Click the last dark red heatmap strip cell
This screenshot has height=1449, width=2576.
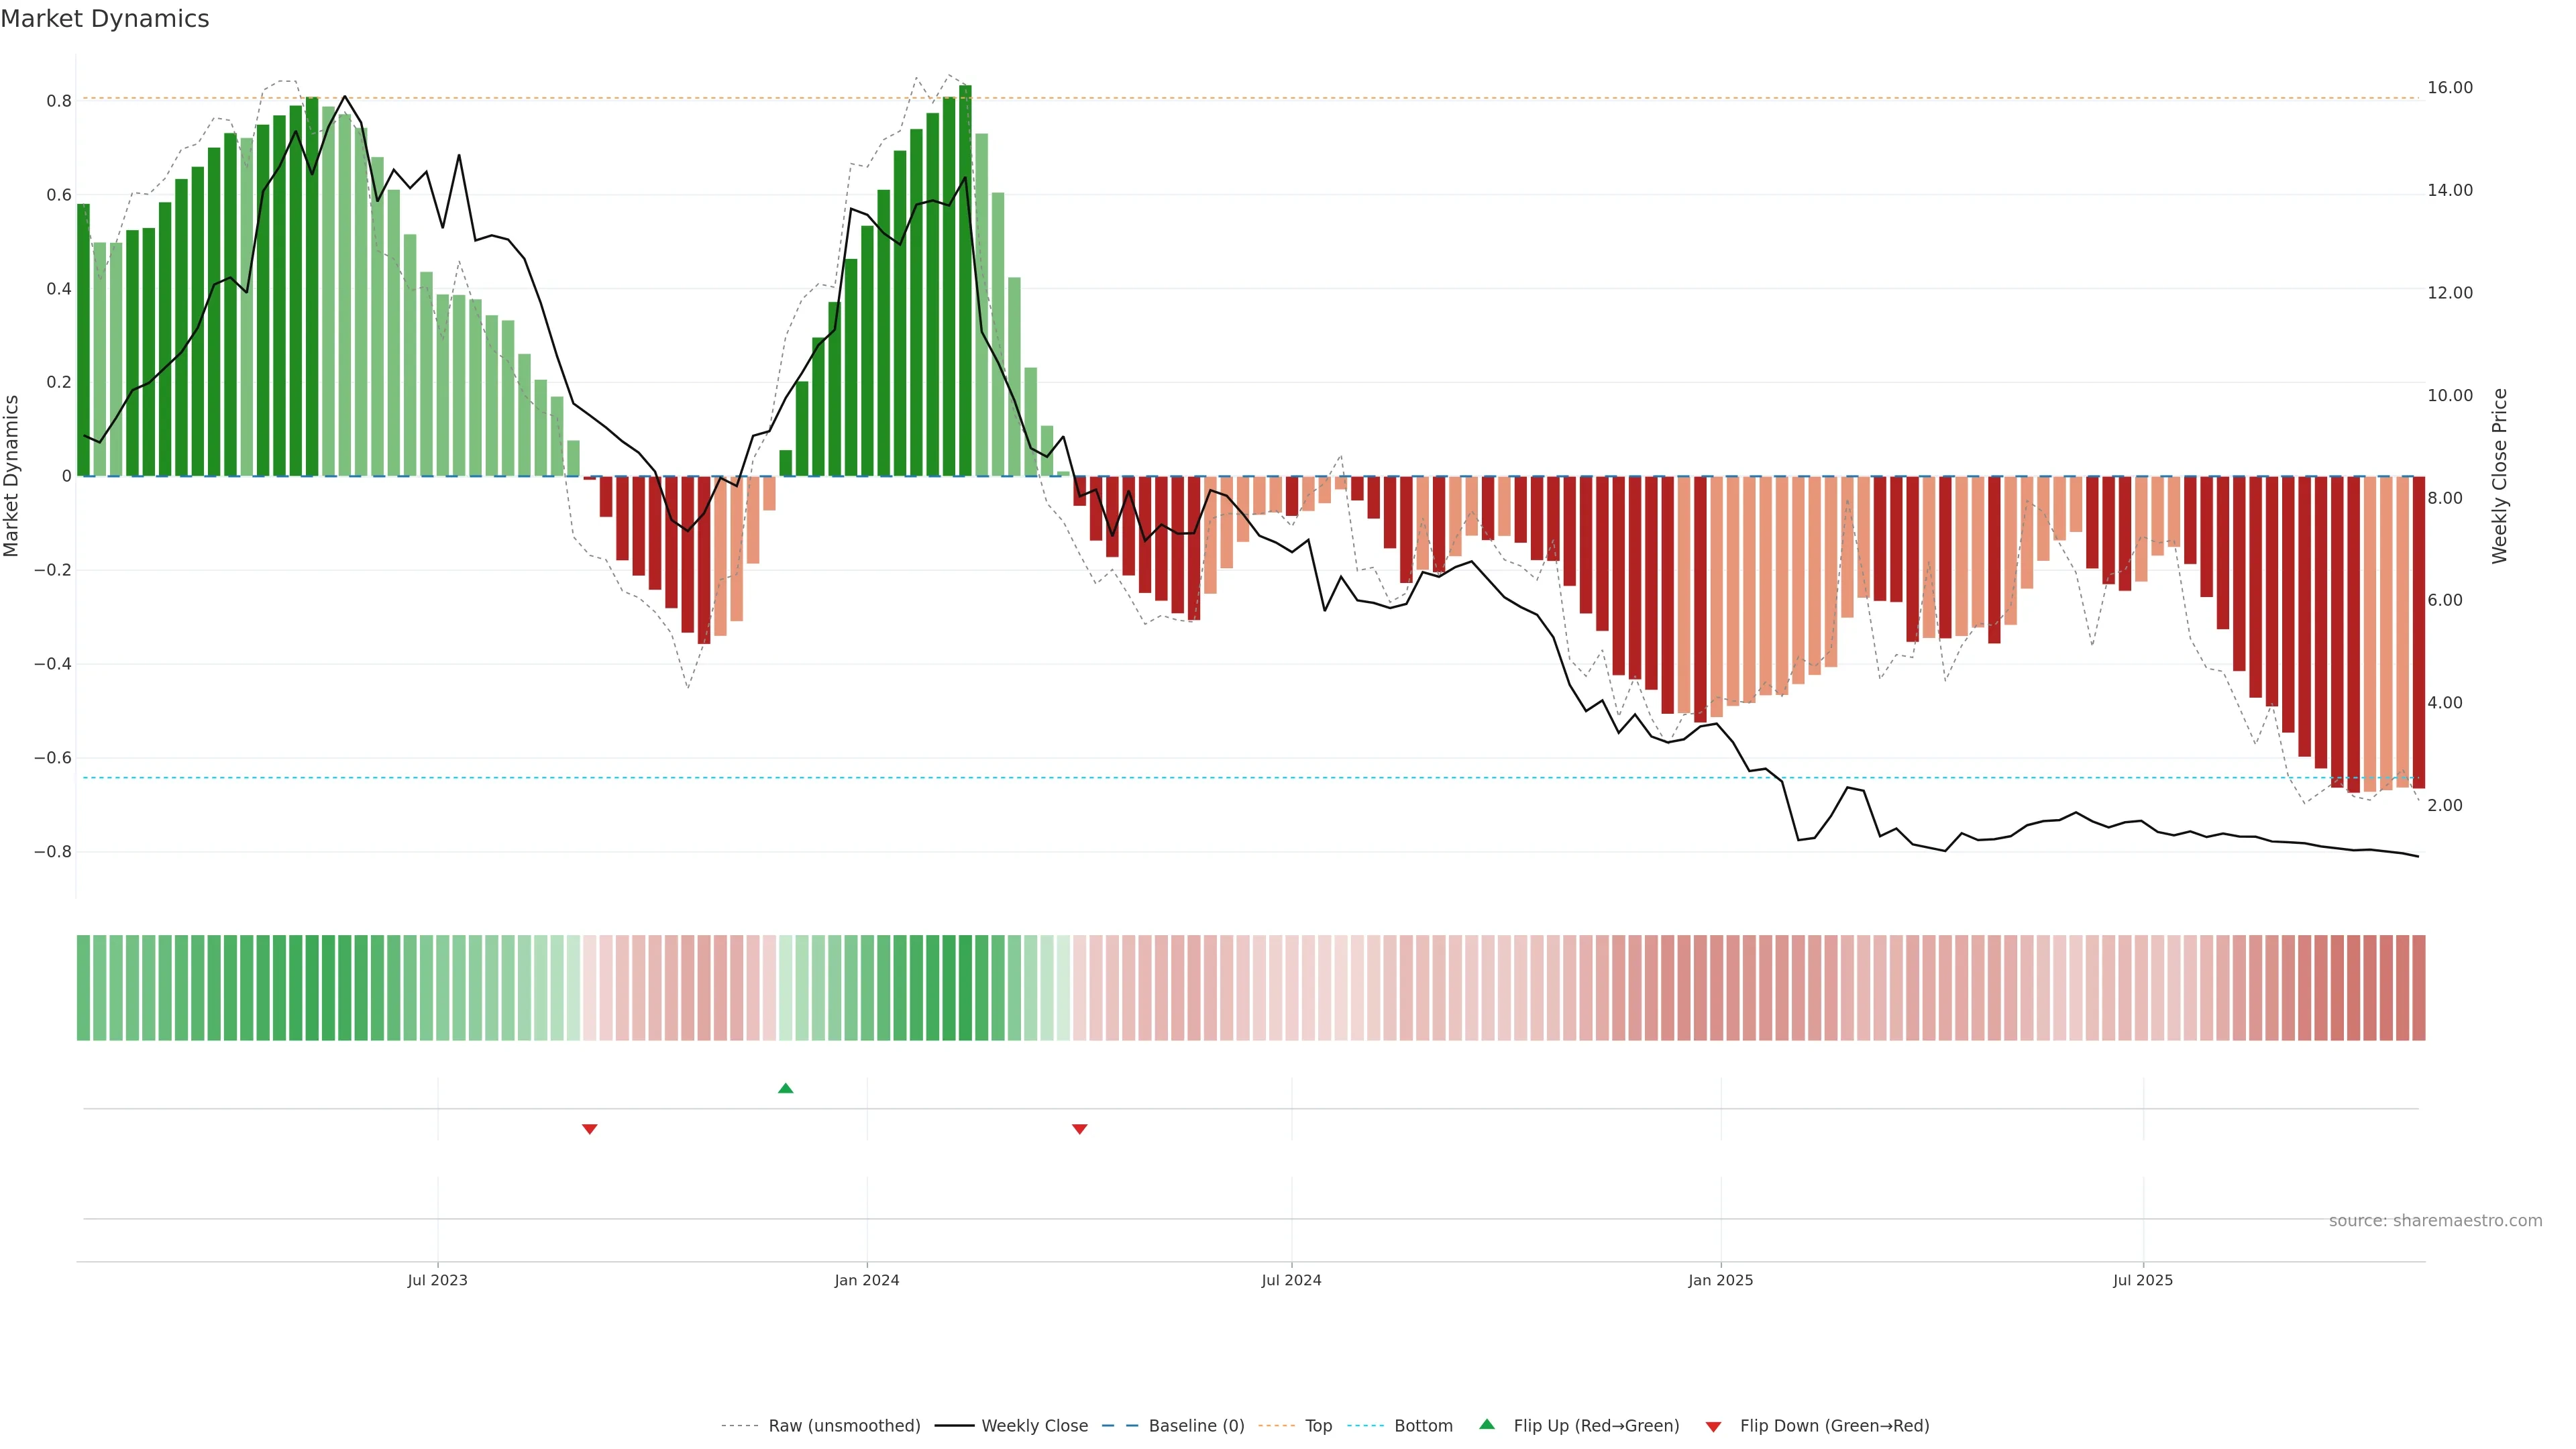point(2418,988)
